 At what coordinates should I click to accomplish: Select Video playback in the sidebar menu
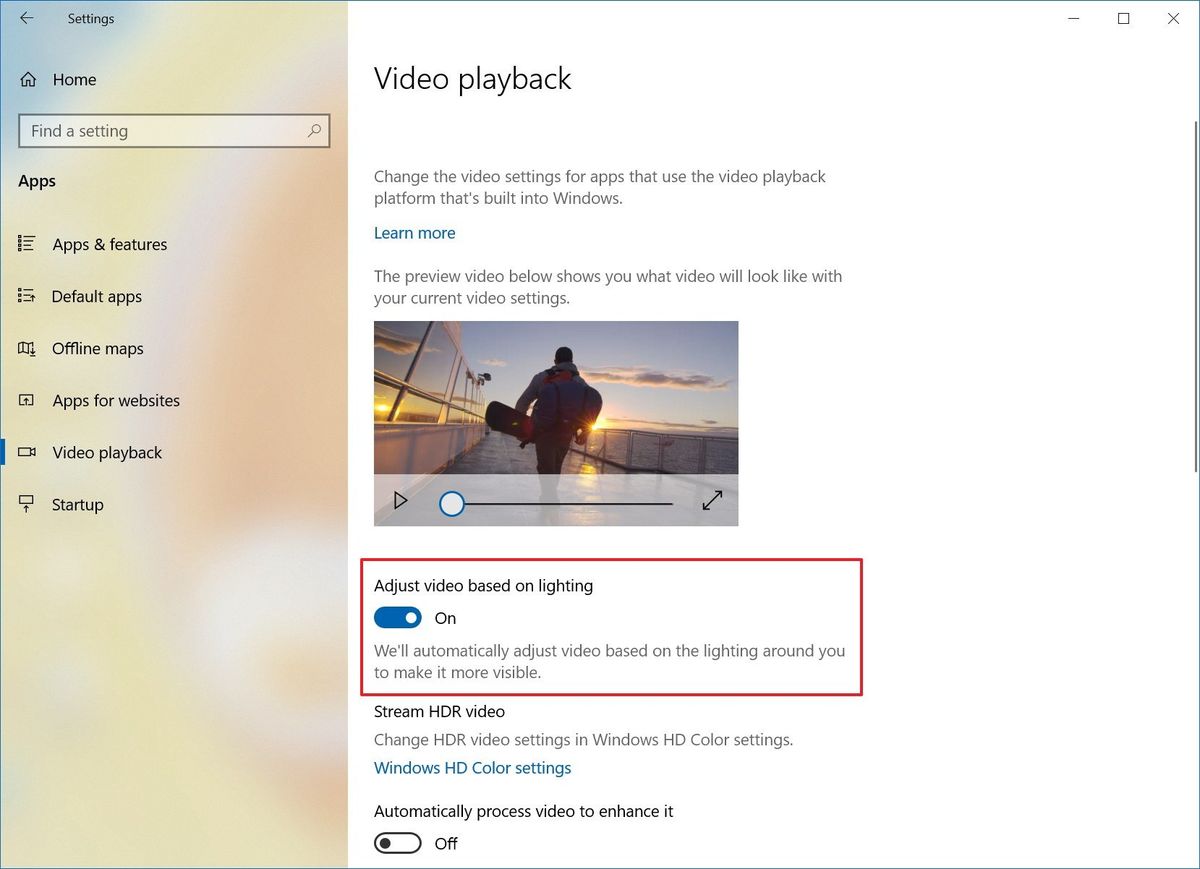click(106, 452)
